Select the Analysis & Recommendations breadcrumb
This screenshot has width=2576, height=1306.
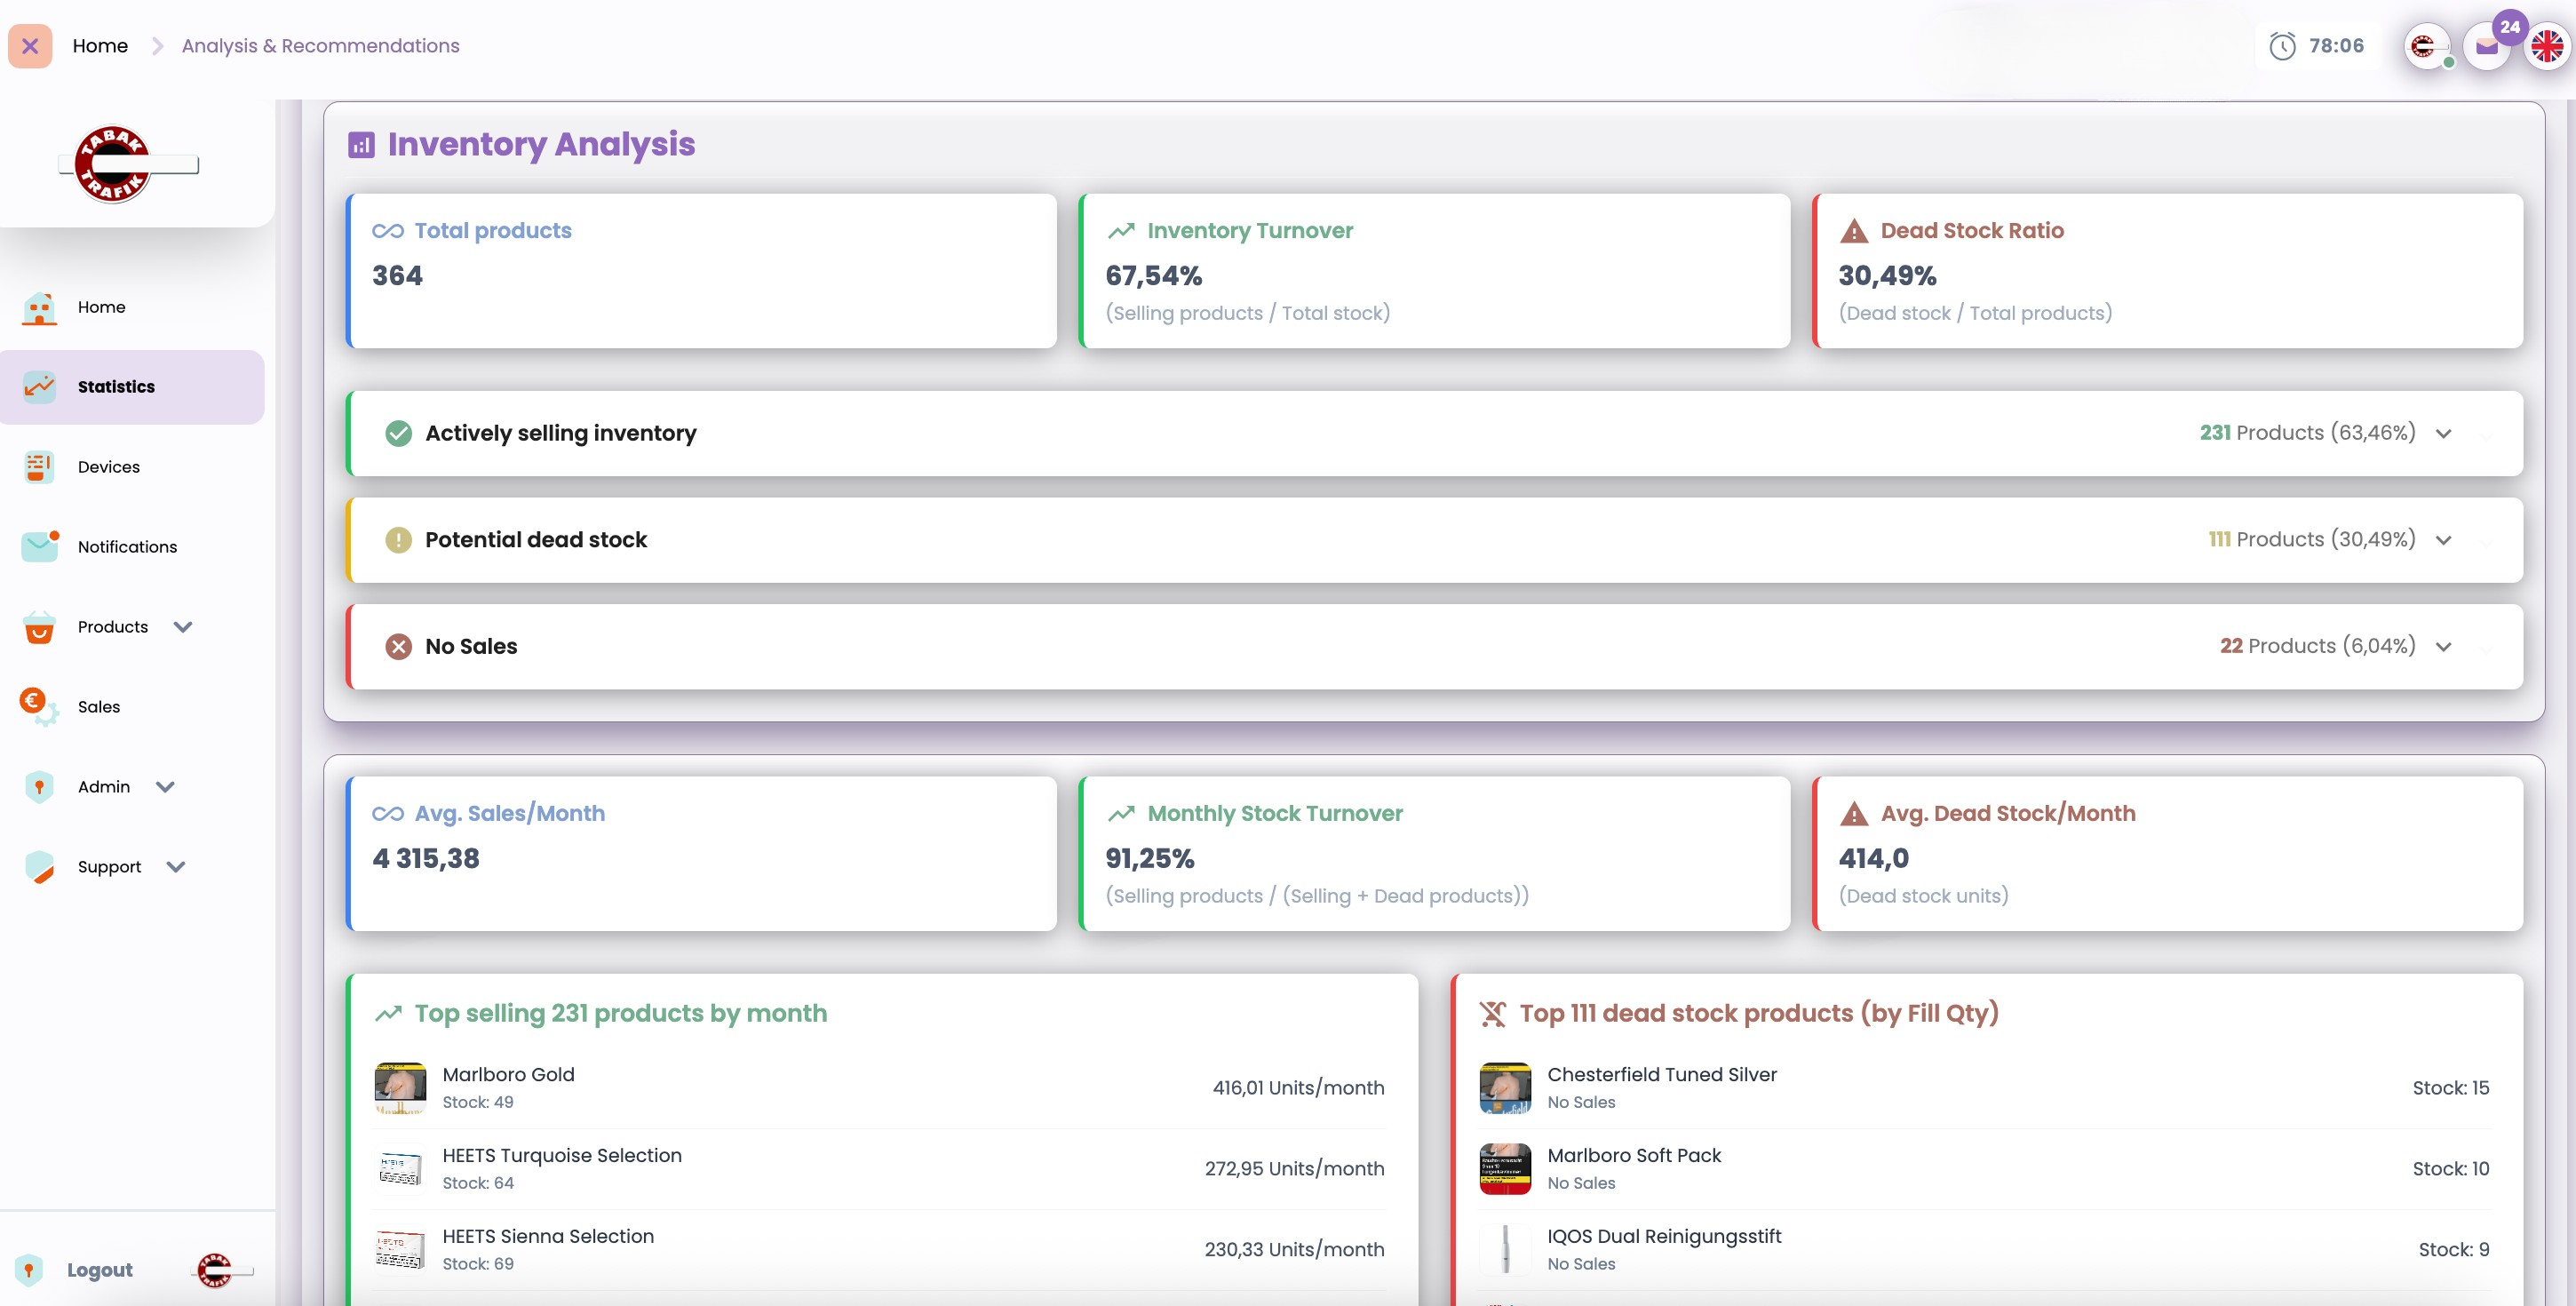click(x=319, y=45)
